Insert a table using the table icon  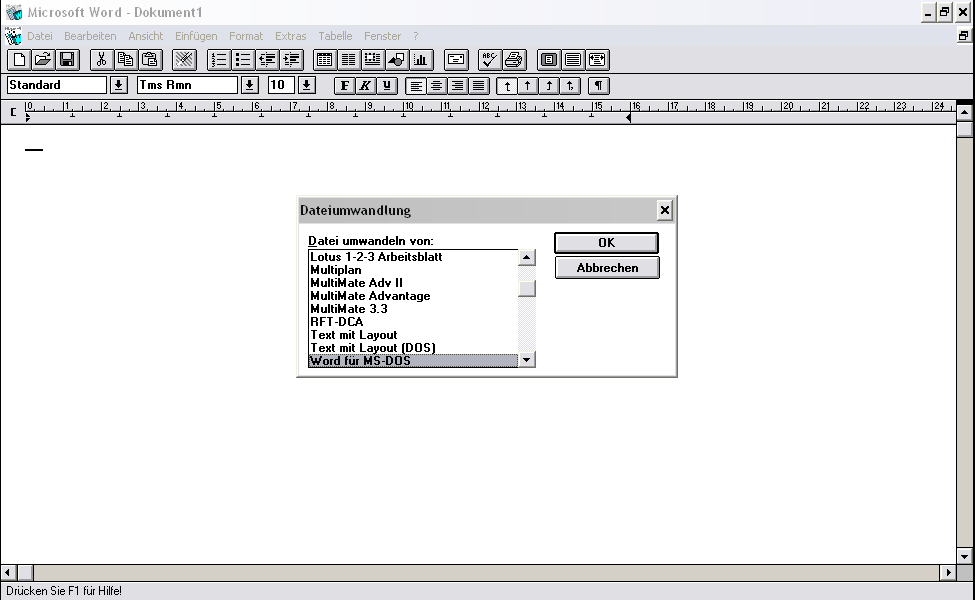(324, 60)
